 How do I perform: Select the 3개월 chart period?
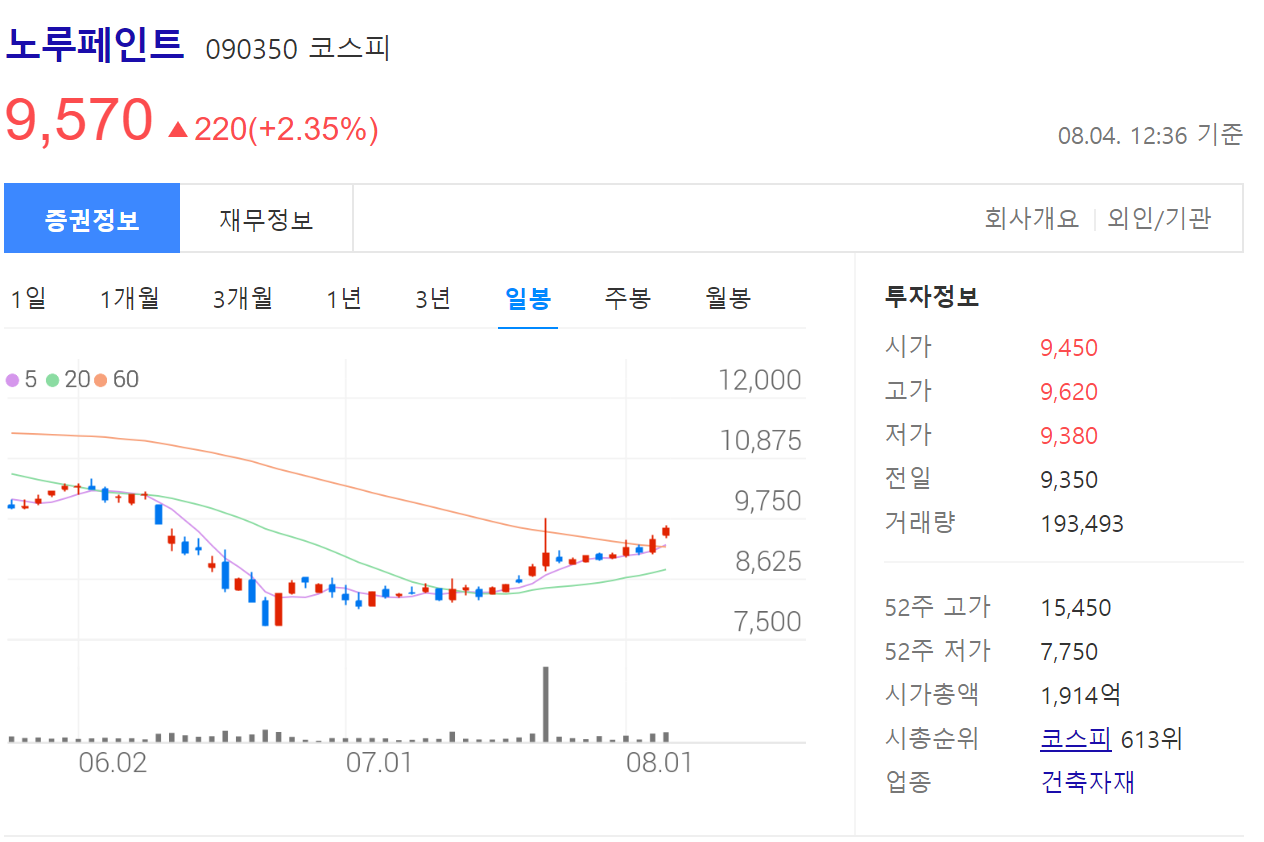point(242,298)
